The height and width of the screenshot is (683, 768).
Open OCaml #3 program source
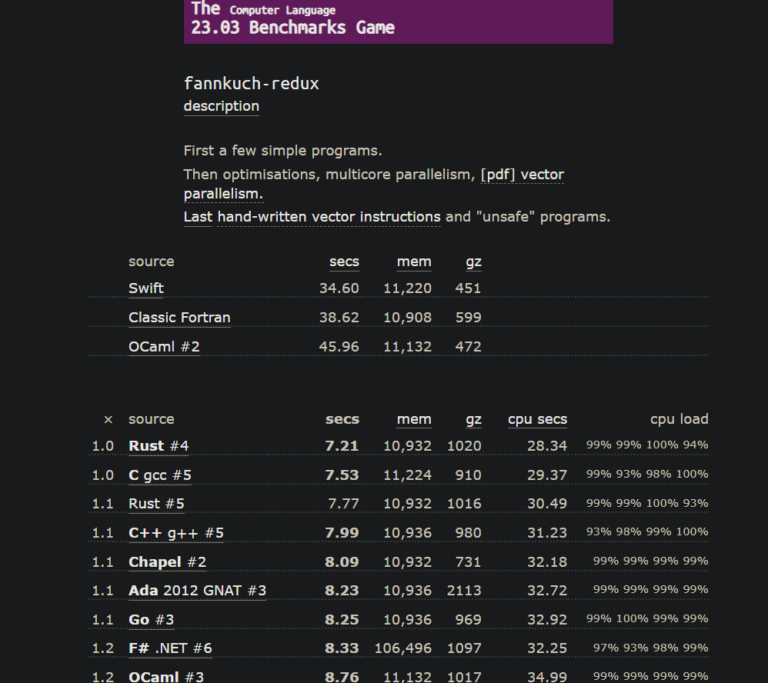click(166, 677)
